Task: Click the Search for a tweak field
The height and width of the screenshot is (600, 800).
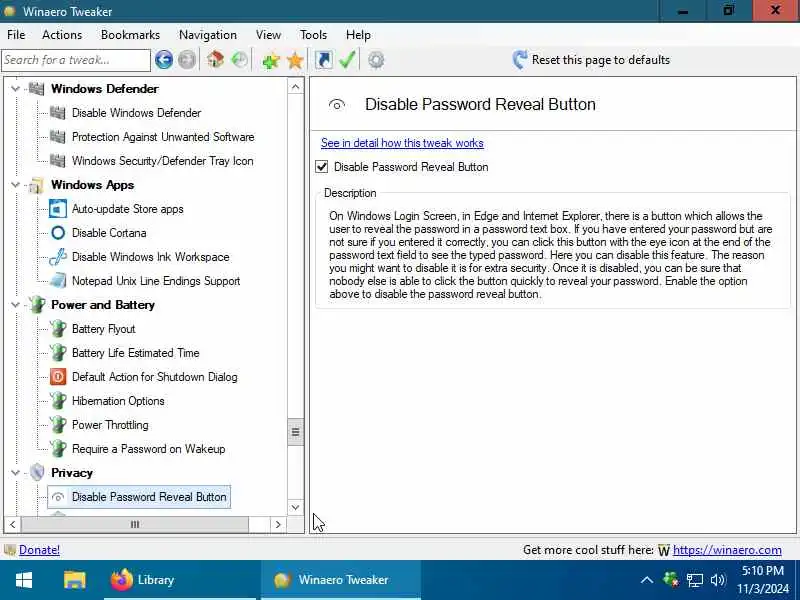Action: pyautogui.click(x=76, y=60)
